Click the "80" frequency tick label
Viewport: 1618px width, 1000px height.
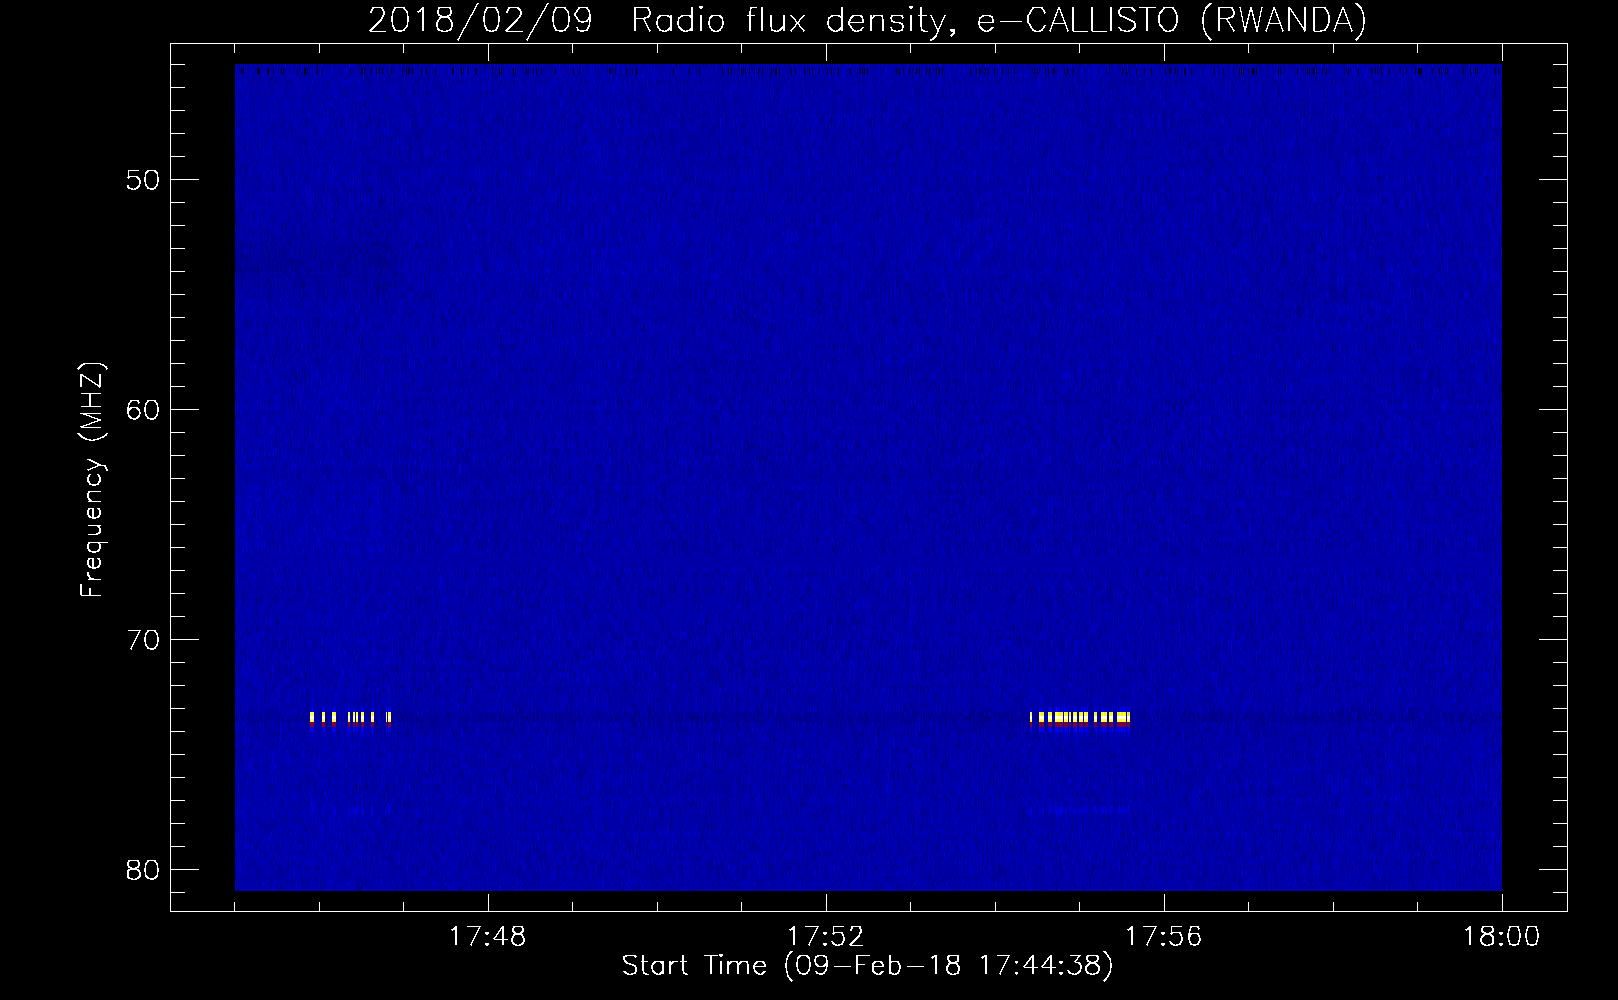(143, 868)
